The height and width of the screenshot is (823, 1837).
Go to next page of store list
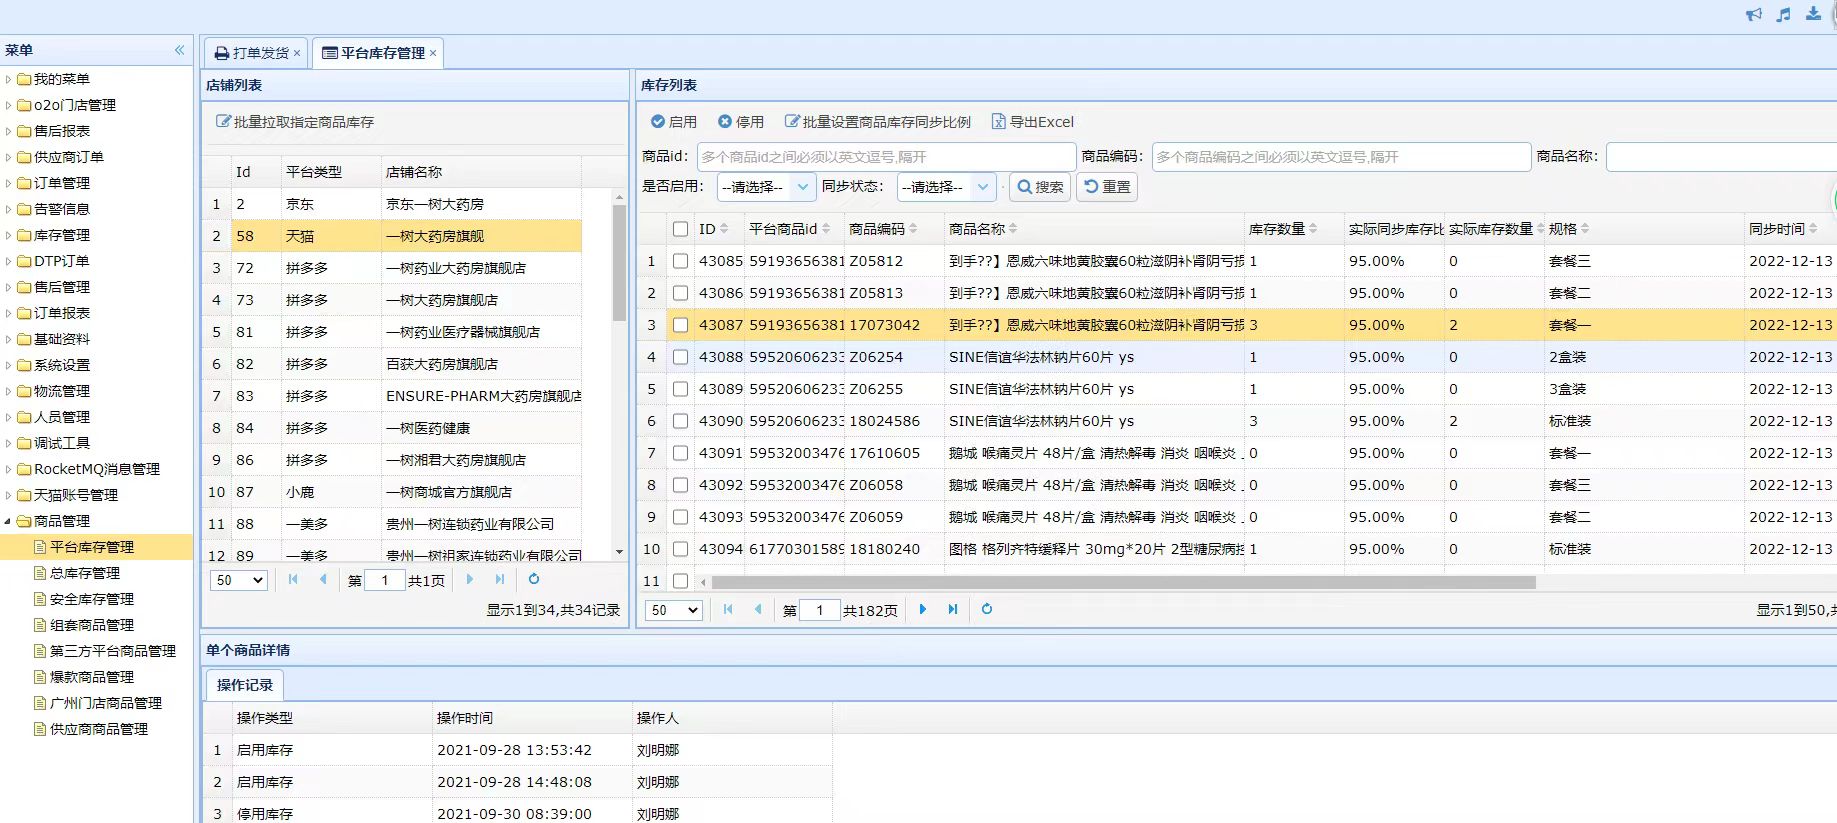coord(470,579)
